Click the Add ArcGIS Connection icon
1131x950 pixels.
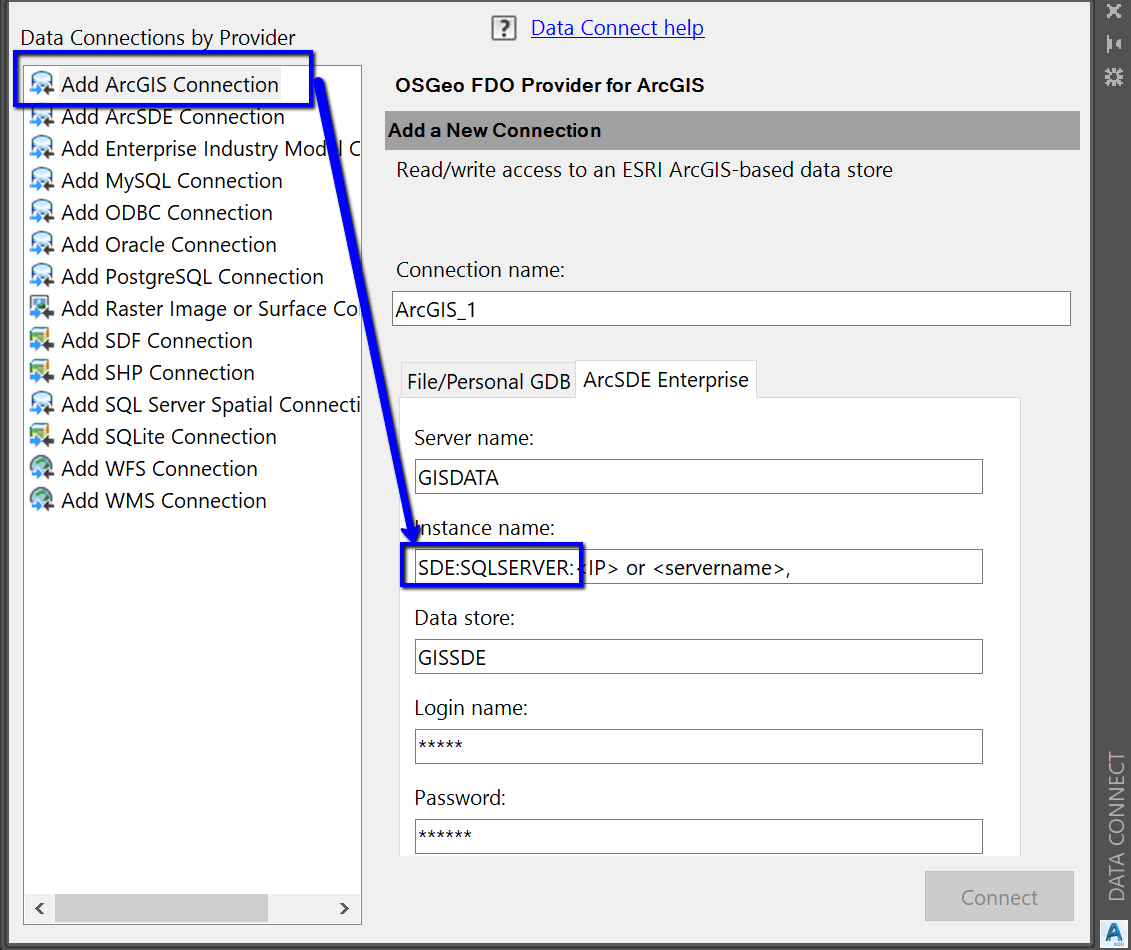[x=42, y=84]
